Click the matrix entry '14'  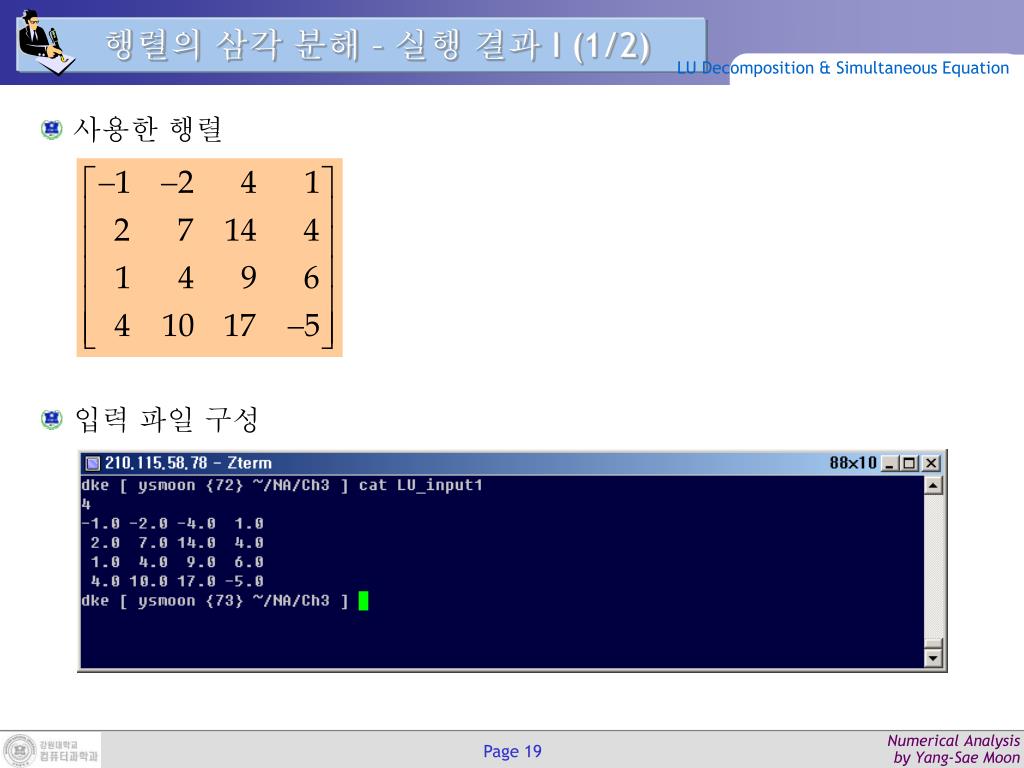pyautogui.click(x=240, y=230)
